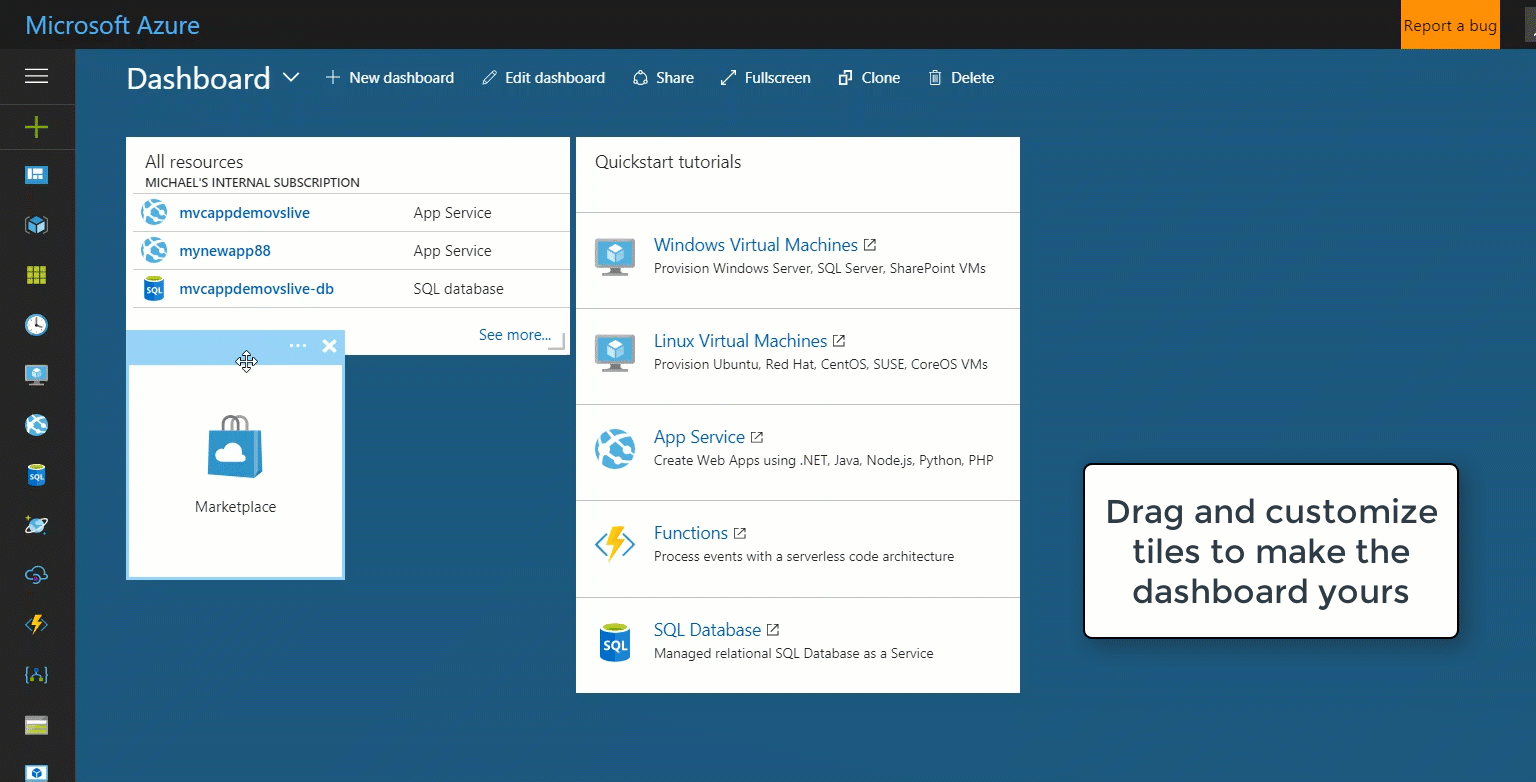
Task: Click the Report a bug button
Action: click(x=1450, y=25)
